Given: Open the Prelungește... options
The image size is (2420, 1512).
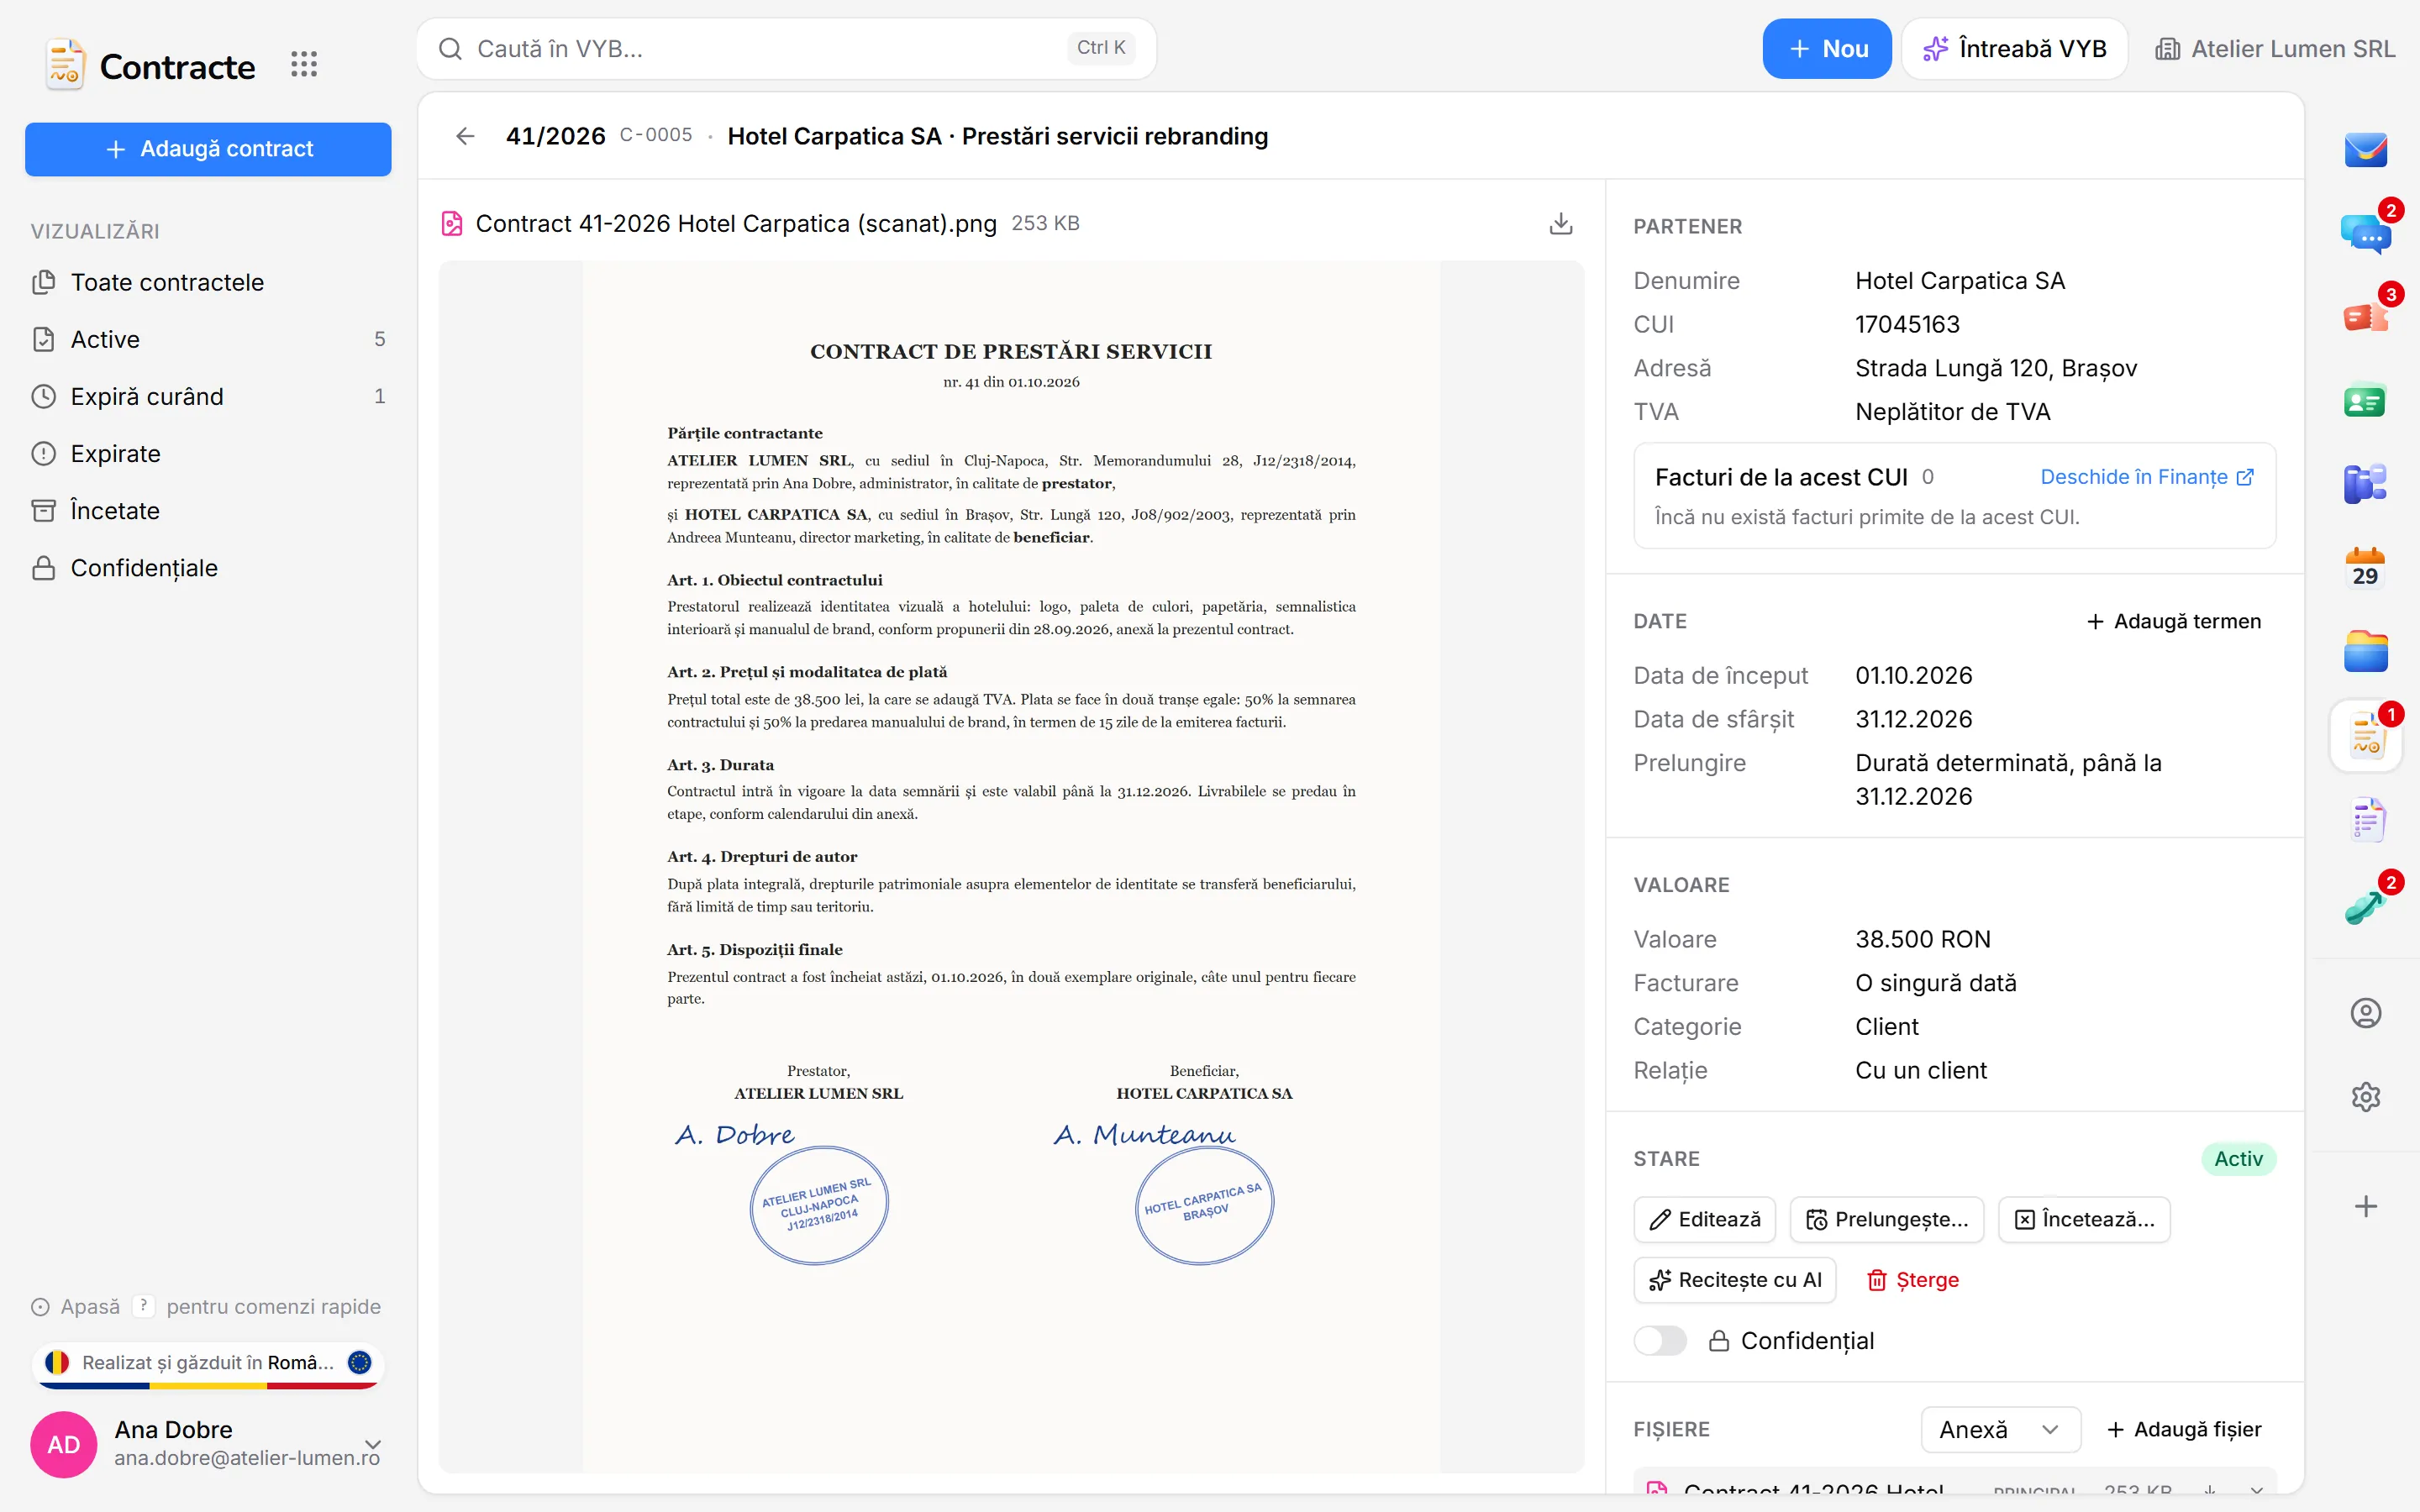Looking at the screenshot, I should click(x=1887, y=1220).
